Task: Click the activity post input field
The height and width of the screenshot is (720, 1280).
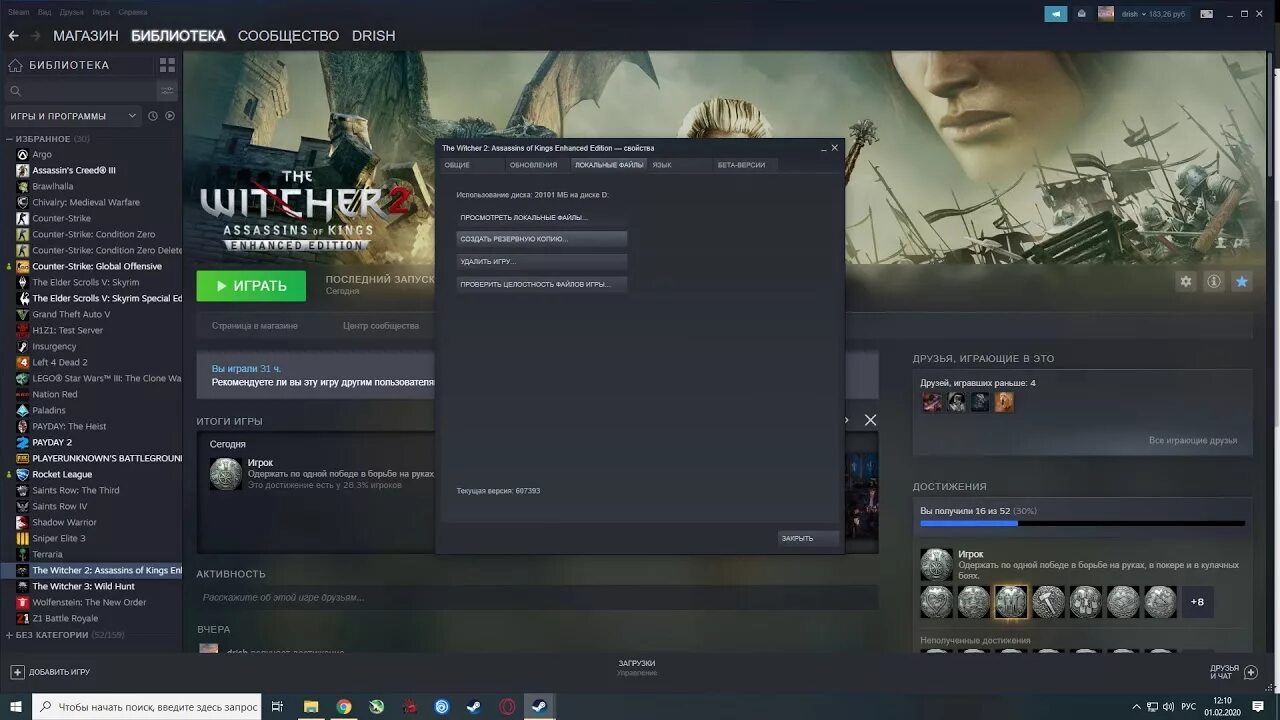Action: (537, 598)
